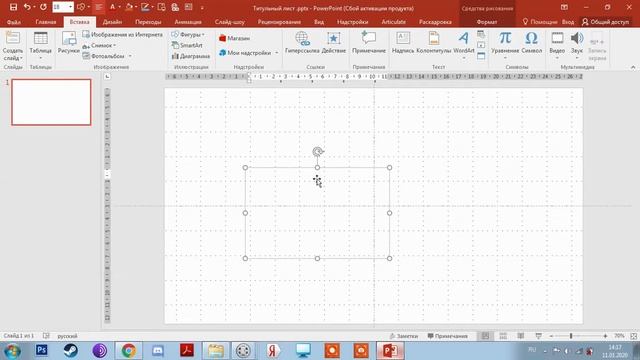Insert a Гиперссылка
The image size is (640, 360).
[302, 43]
